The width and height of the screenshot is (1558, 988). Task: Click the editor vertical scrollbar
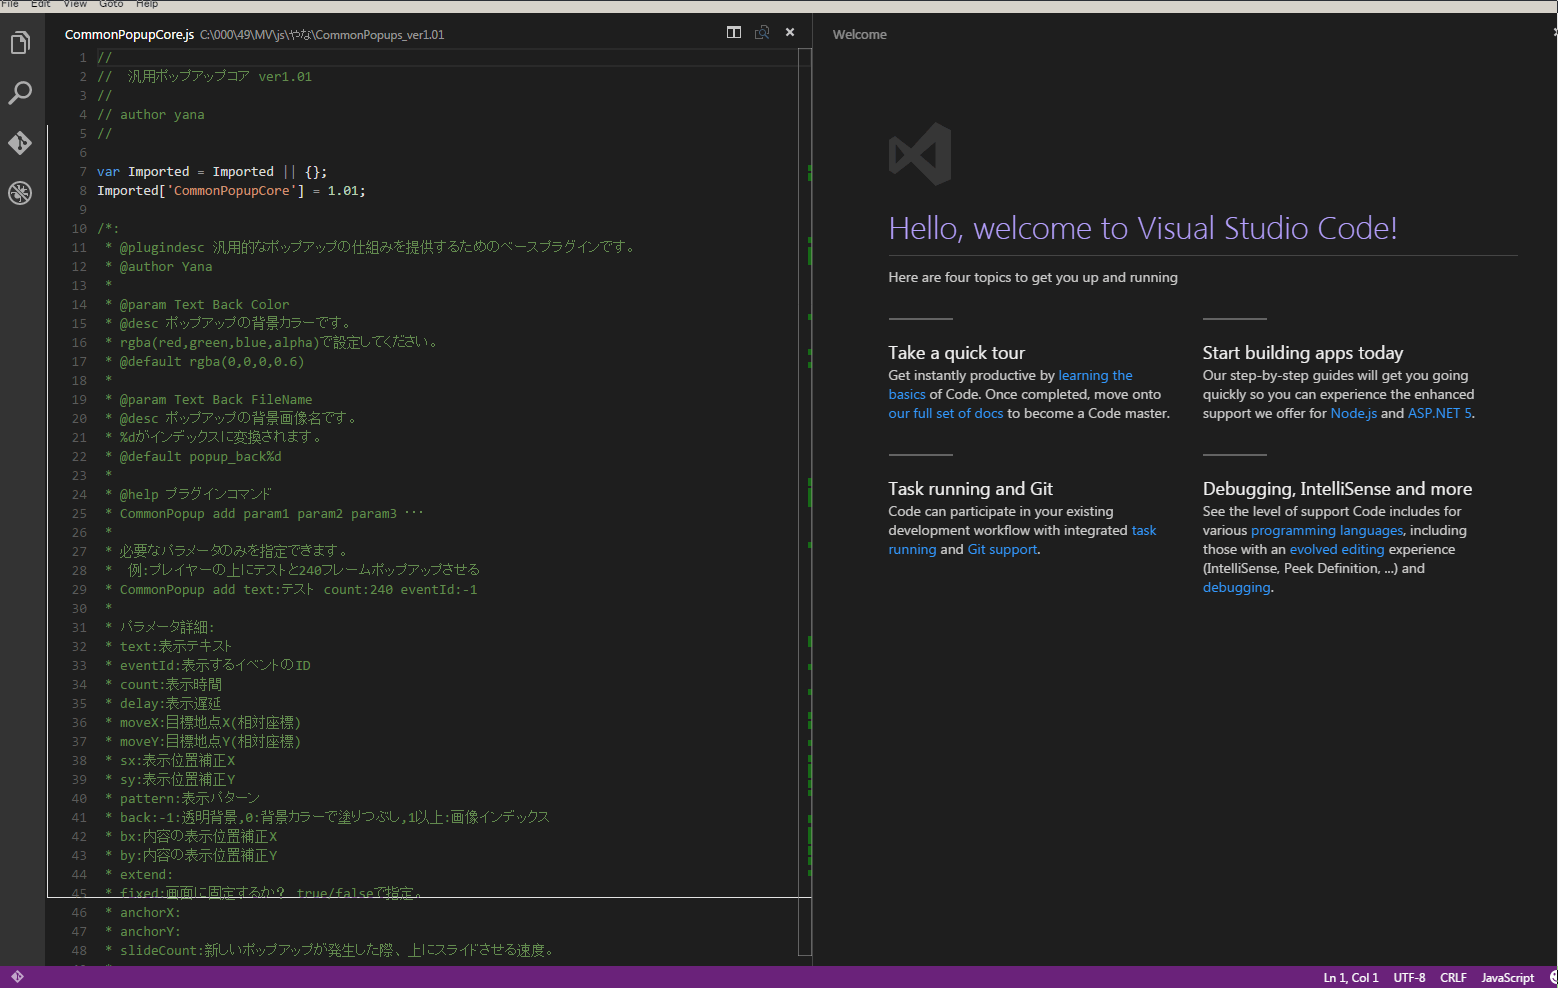click(805, 500)
